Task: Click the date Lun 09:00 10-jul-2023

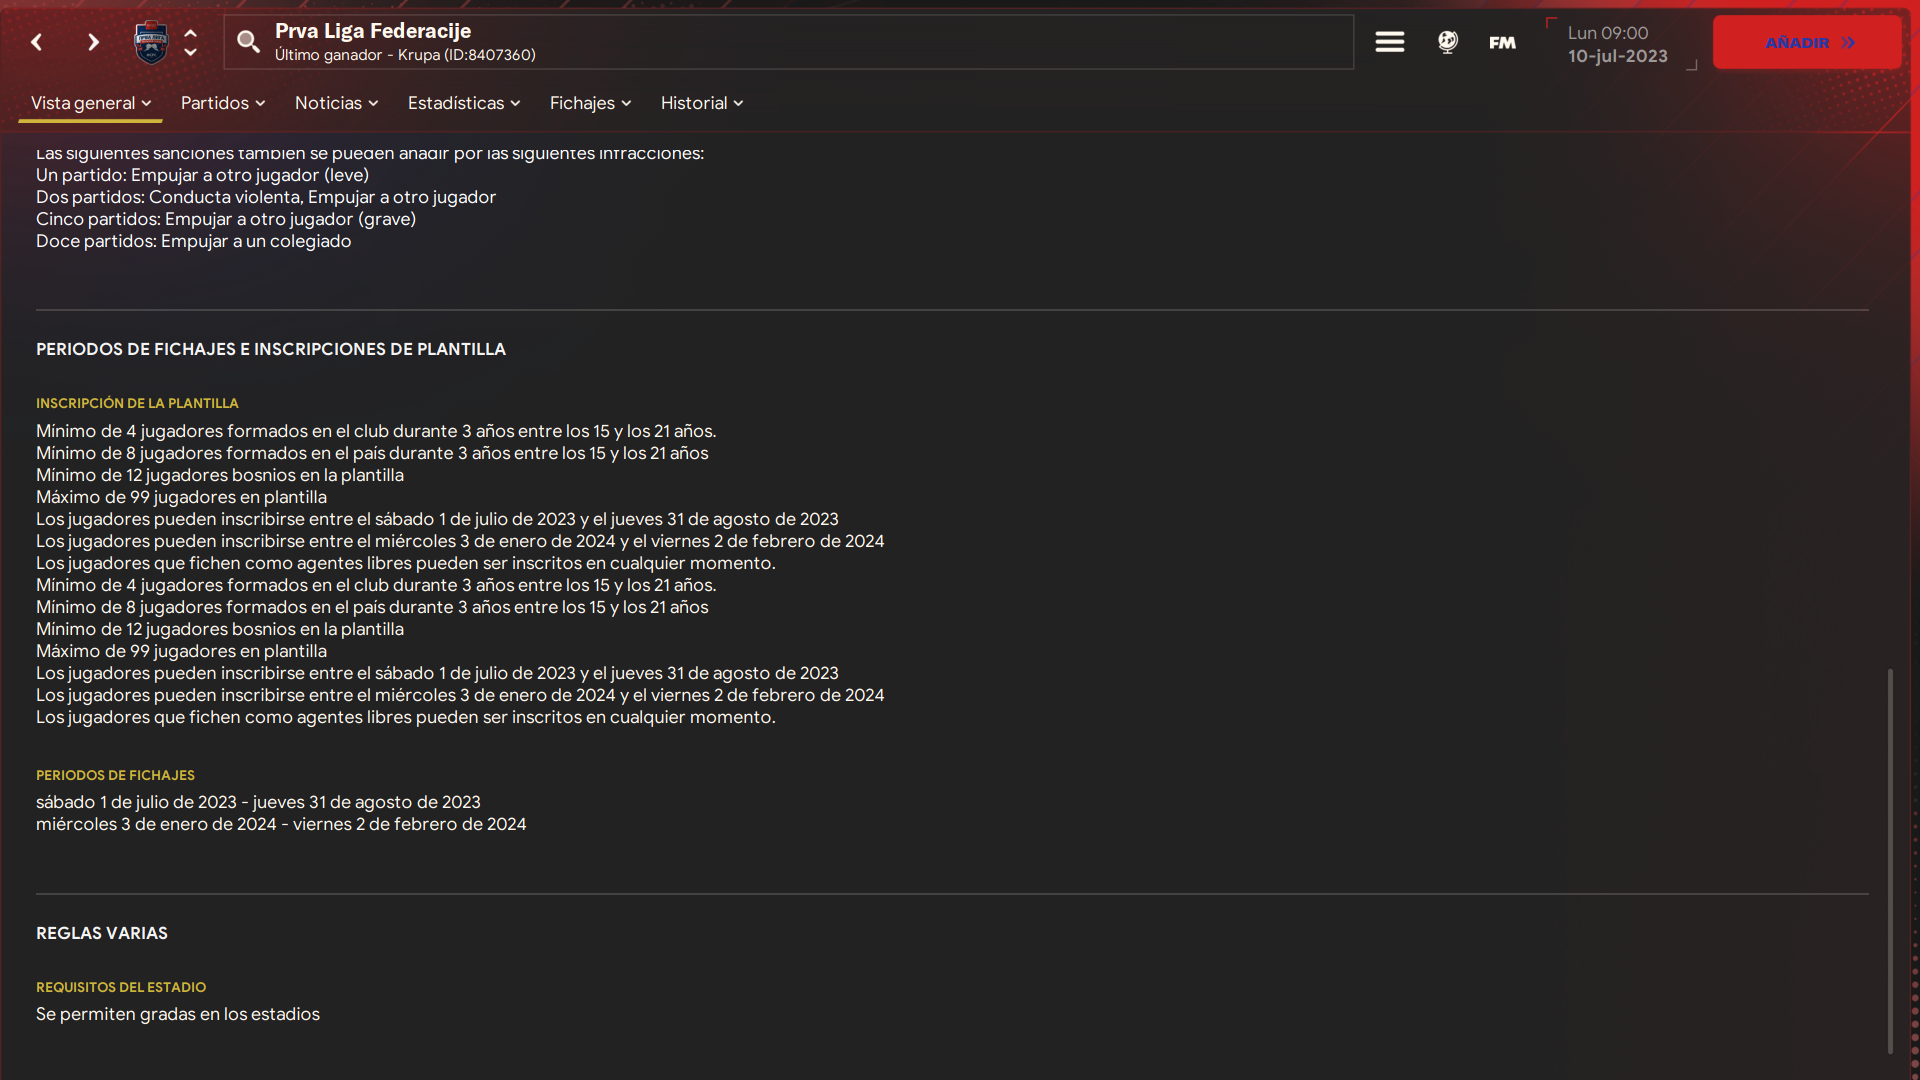Action: tap(1618, 44)
